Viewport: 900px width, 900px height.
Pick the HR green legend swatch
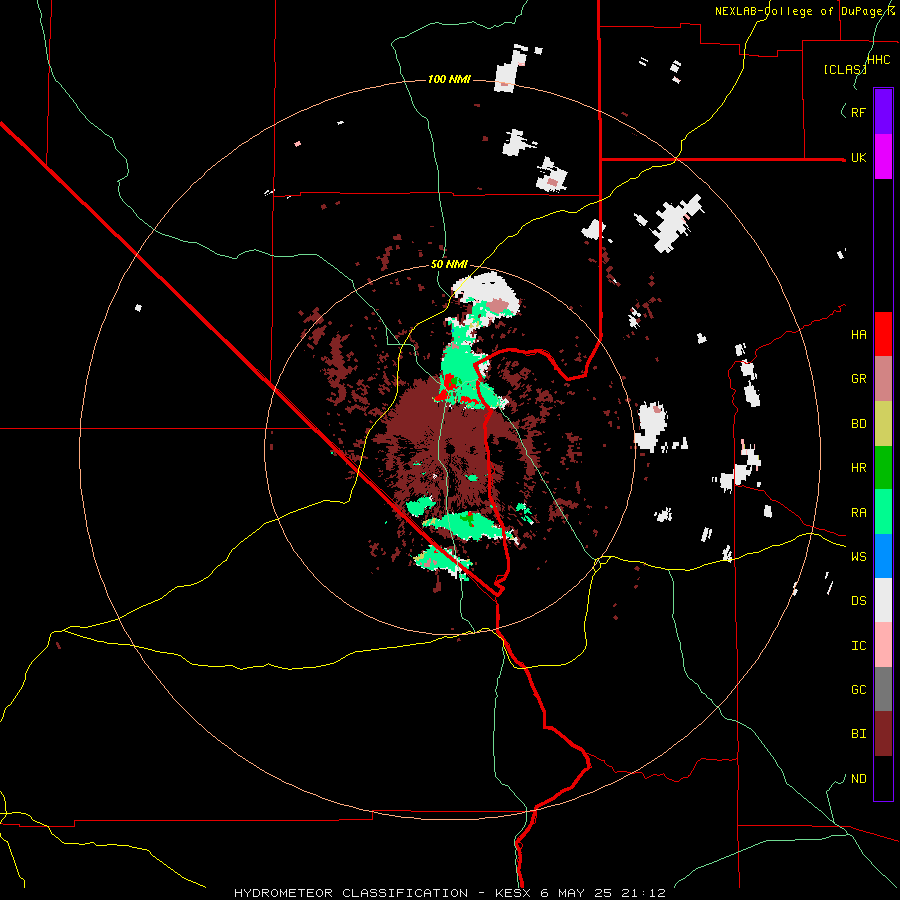coord(883,468)
